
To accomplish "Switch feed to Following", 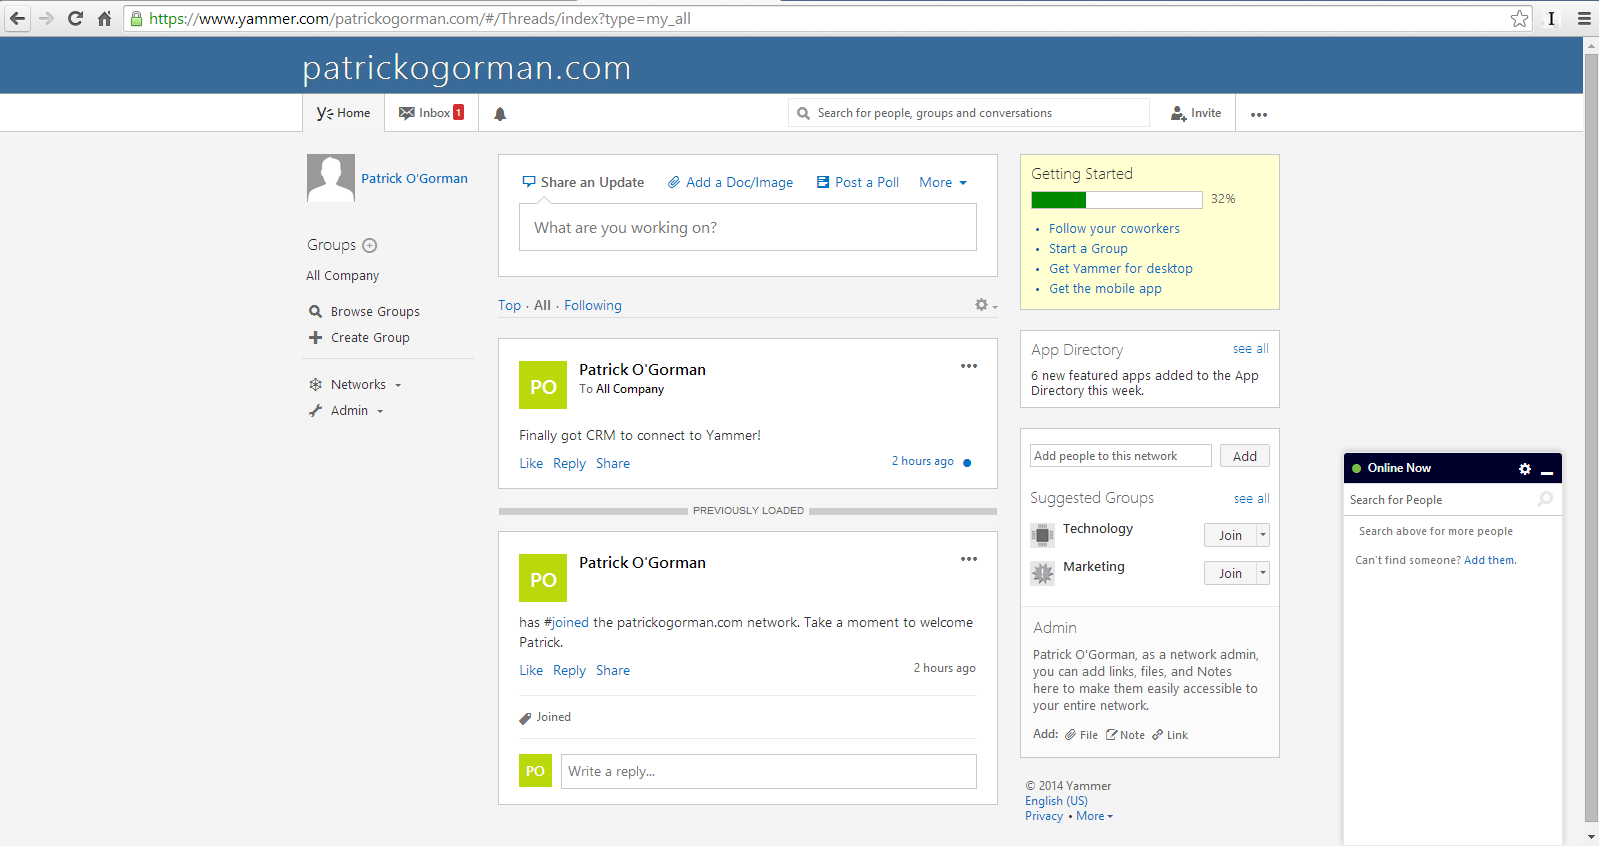I will coord(593,305).
